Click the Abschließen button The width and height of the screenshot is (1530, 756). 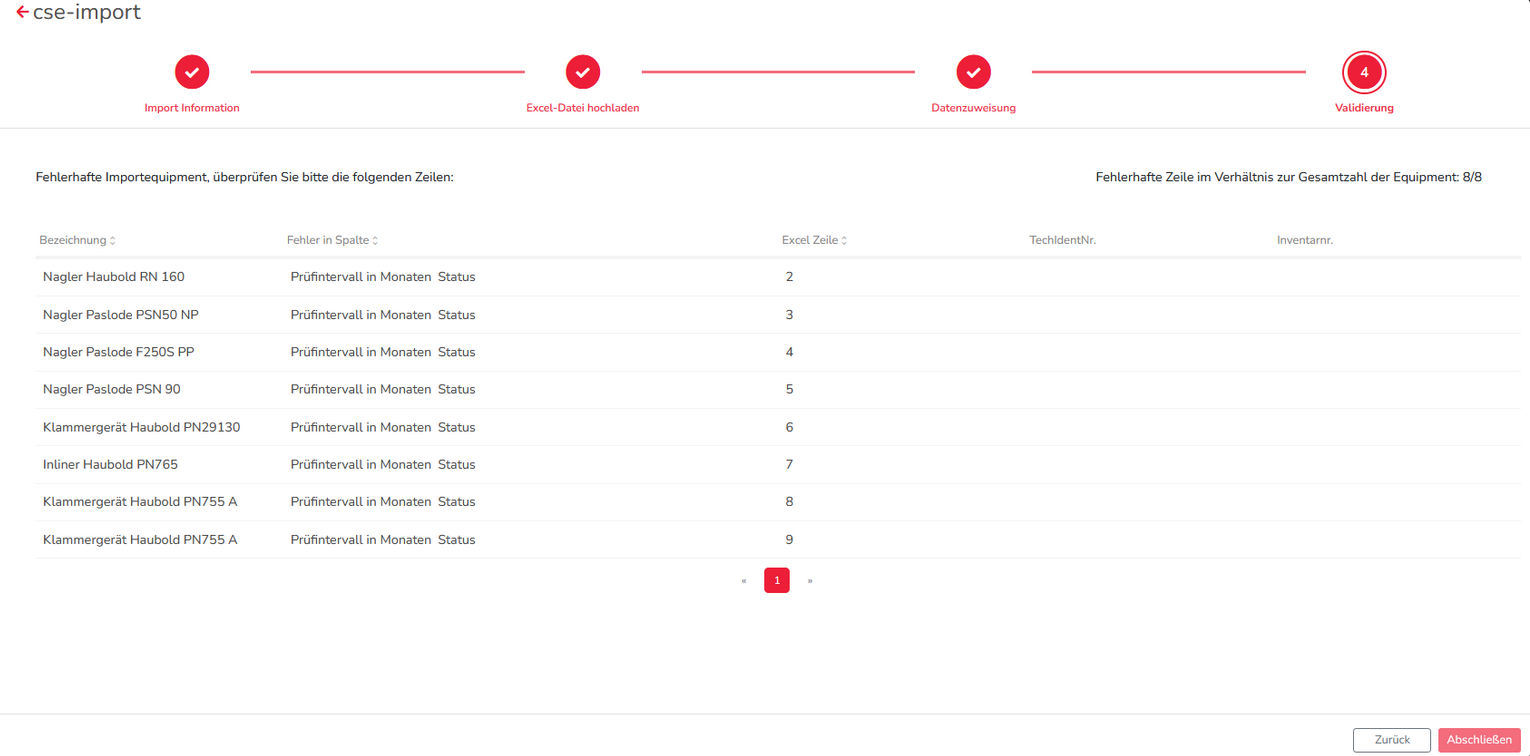click(1479, 740)
